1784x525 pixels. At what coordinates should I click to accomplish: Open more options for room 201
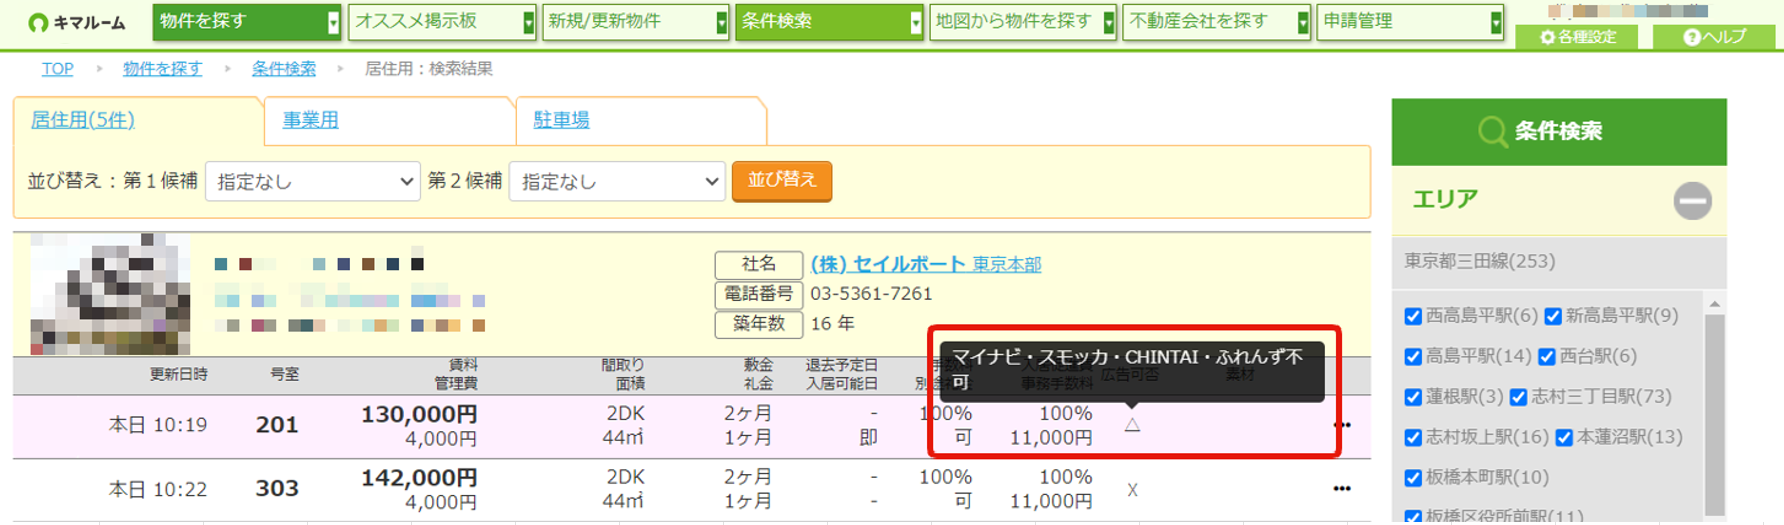1342,425
